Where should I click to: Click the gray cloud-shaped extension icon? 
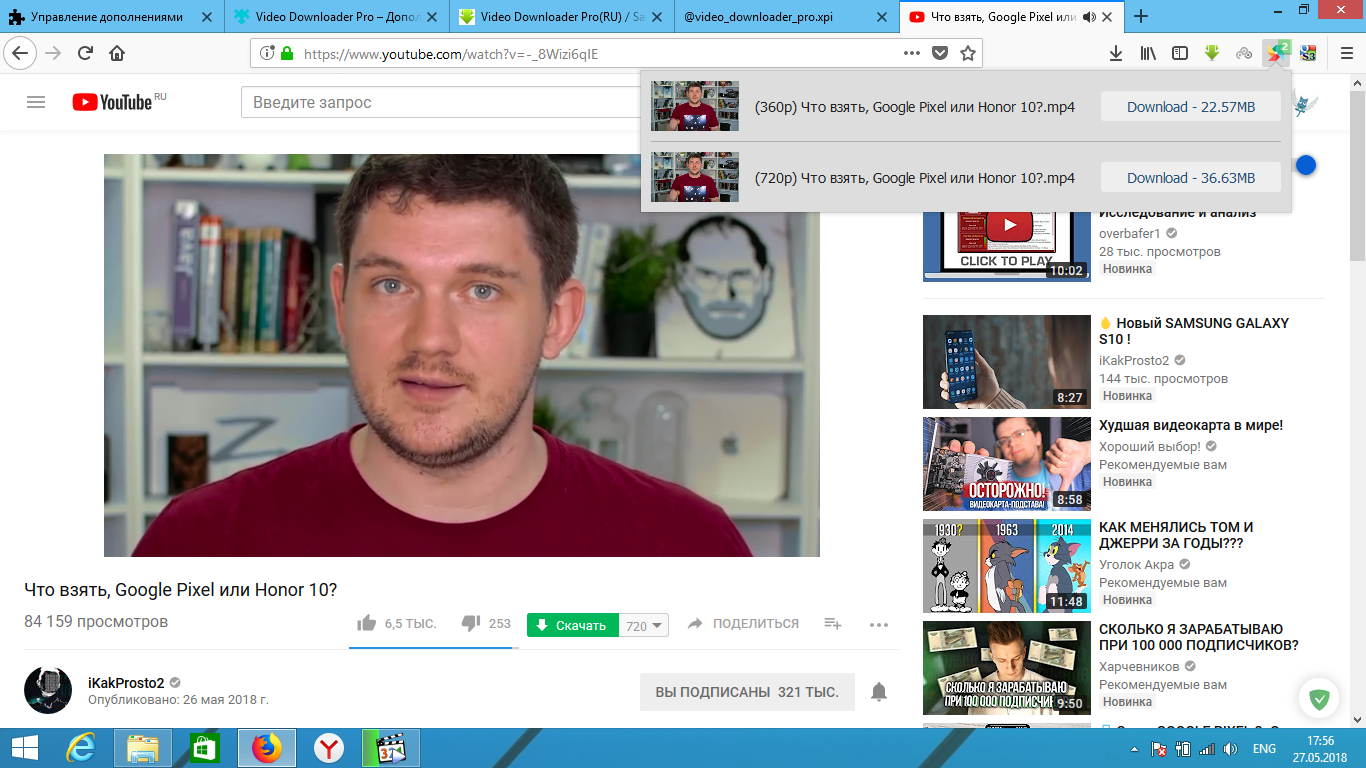tap(1244, 53)
